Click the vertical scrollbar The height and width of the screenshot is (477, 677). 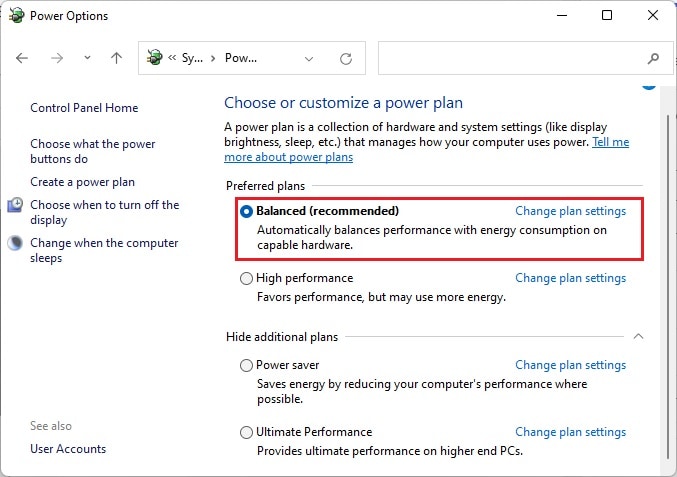[x=668, y=286]
